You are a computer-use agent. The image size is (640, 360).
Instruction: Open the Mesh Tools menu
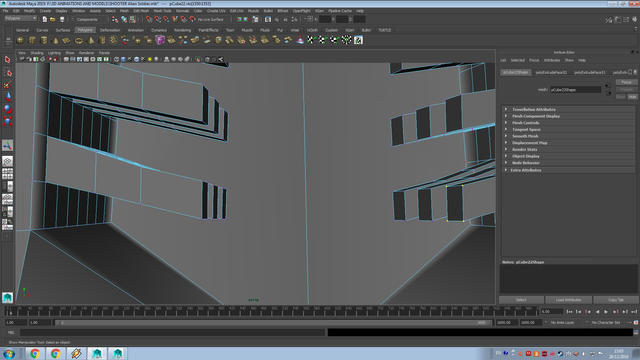pos(162,11)
